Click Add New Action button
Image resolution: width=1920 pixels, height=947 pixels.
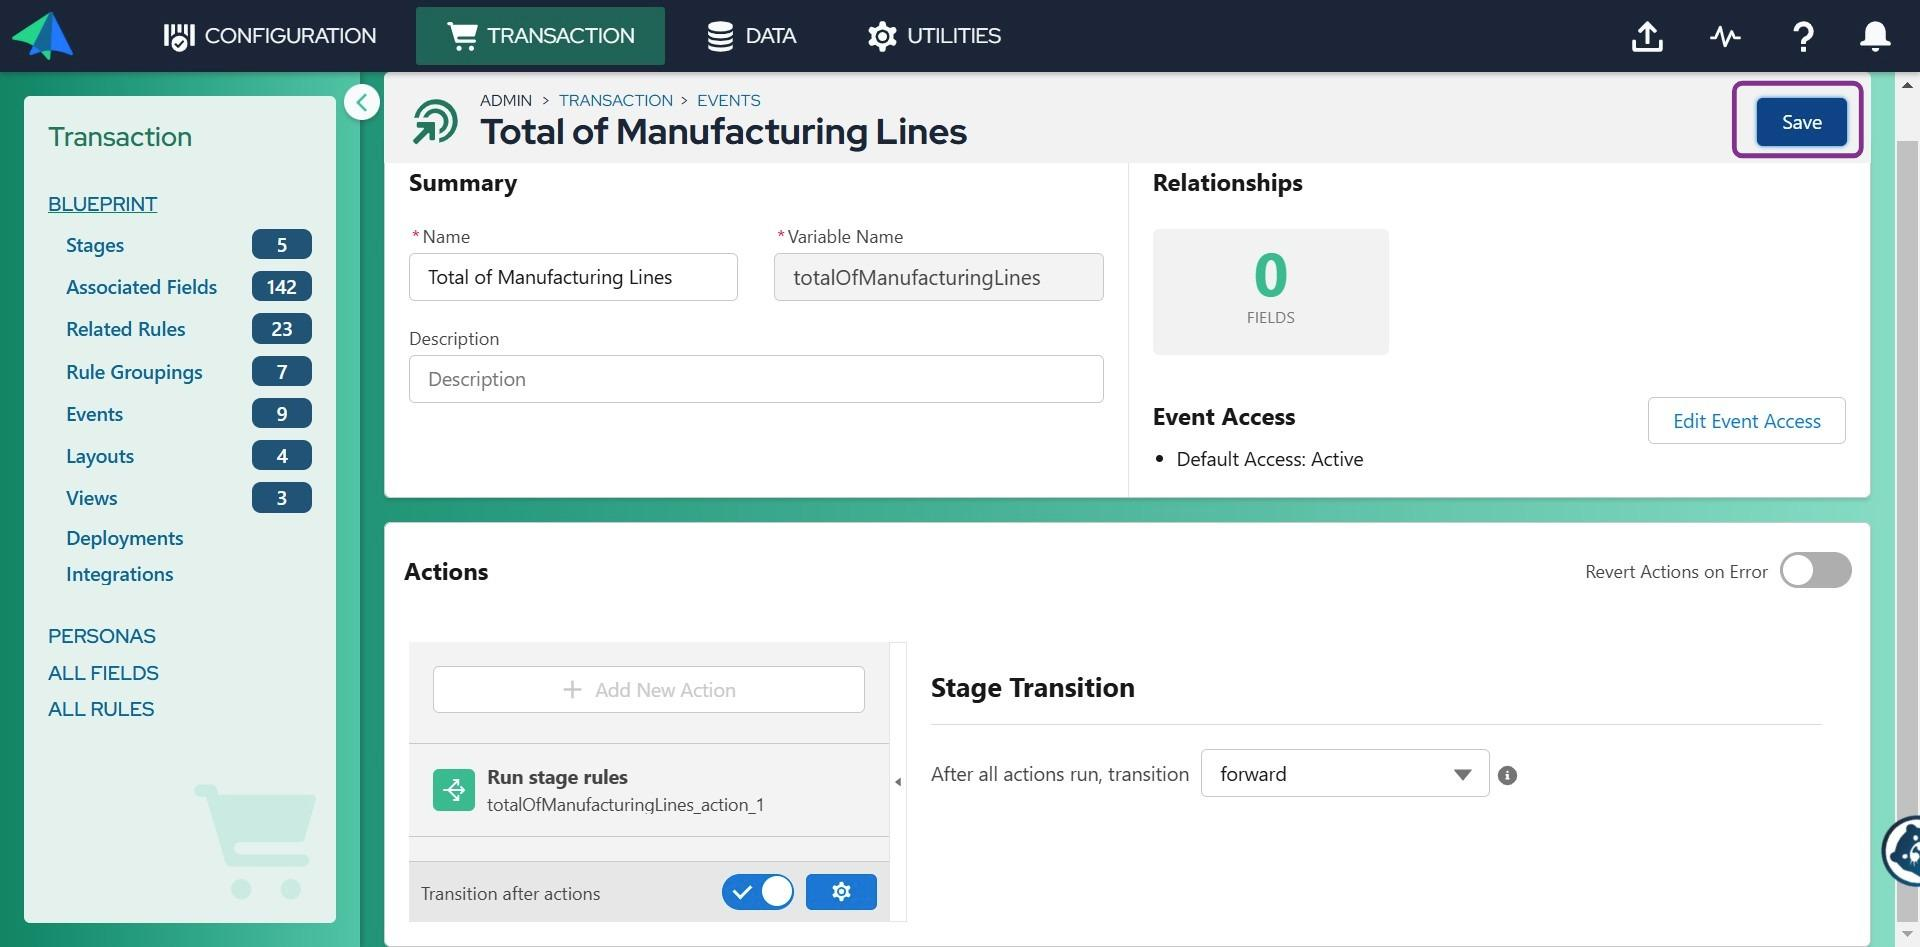click(649, 690)
